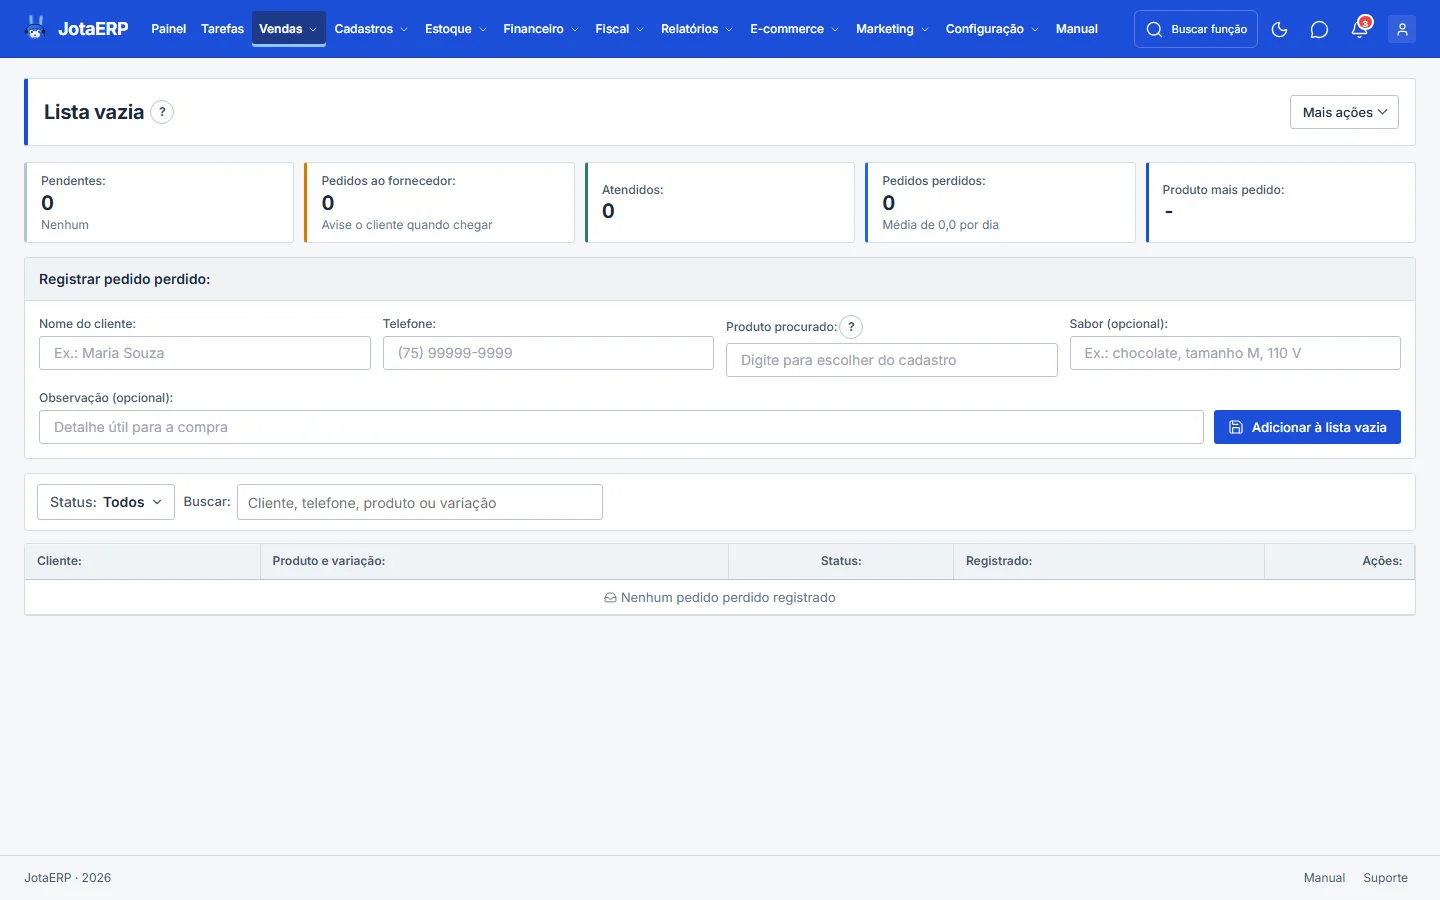Click Adicionar à lista vazia button

(x=1307, y=427)
